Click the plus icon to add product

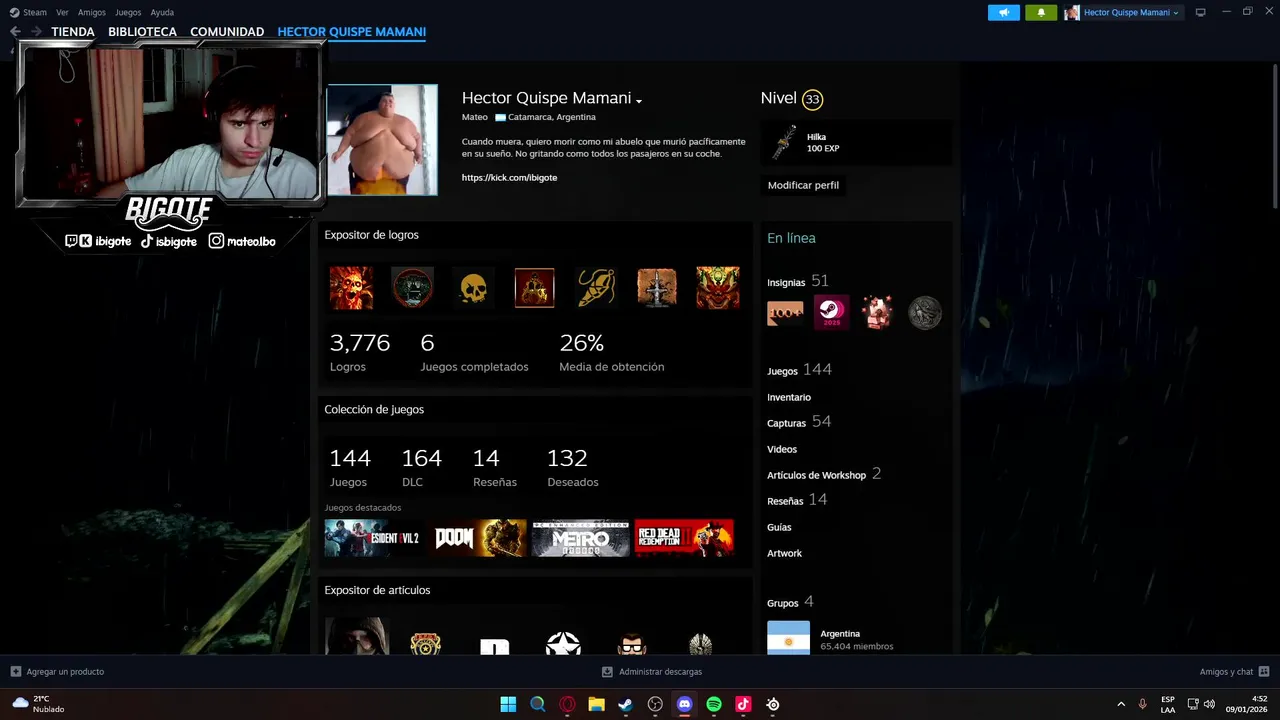16,672
